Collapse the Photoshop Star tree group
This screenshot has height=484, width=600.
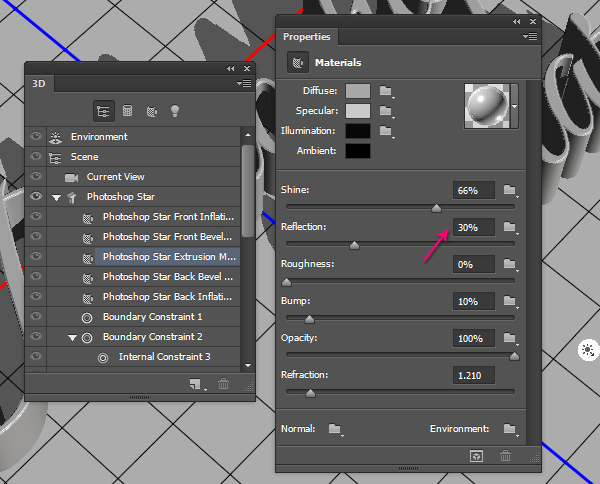[x=57, y=197]
